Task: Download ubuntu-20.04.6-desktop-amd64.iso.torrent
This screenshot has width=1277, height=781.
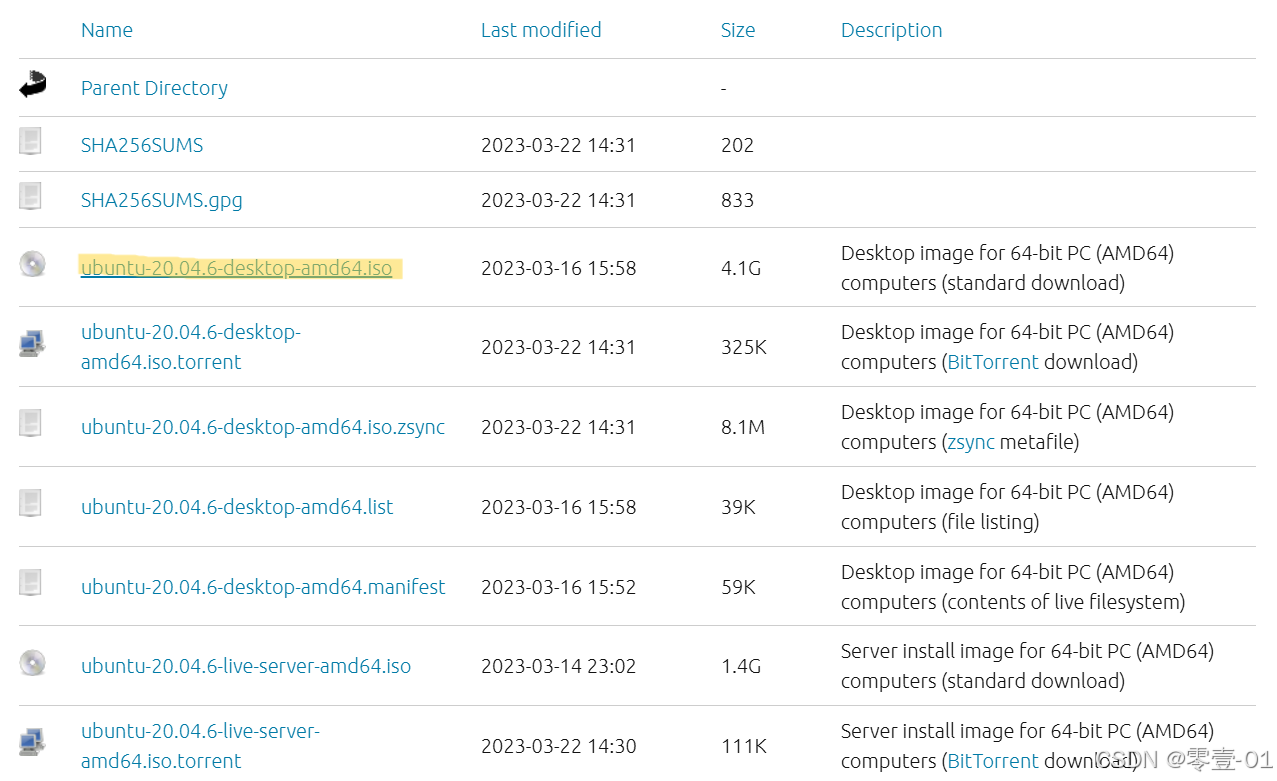Action: [191, 347]
